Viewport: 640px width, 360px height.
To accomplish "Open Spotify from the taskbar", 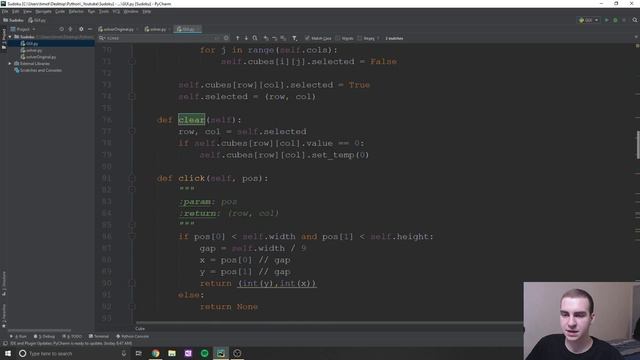I will click(x=204, y=353).
